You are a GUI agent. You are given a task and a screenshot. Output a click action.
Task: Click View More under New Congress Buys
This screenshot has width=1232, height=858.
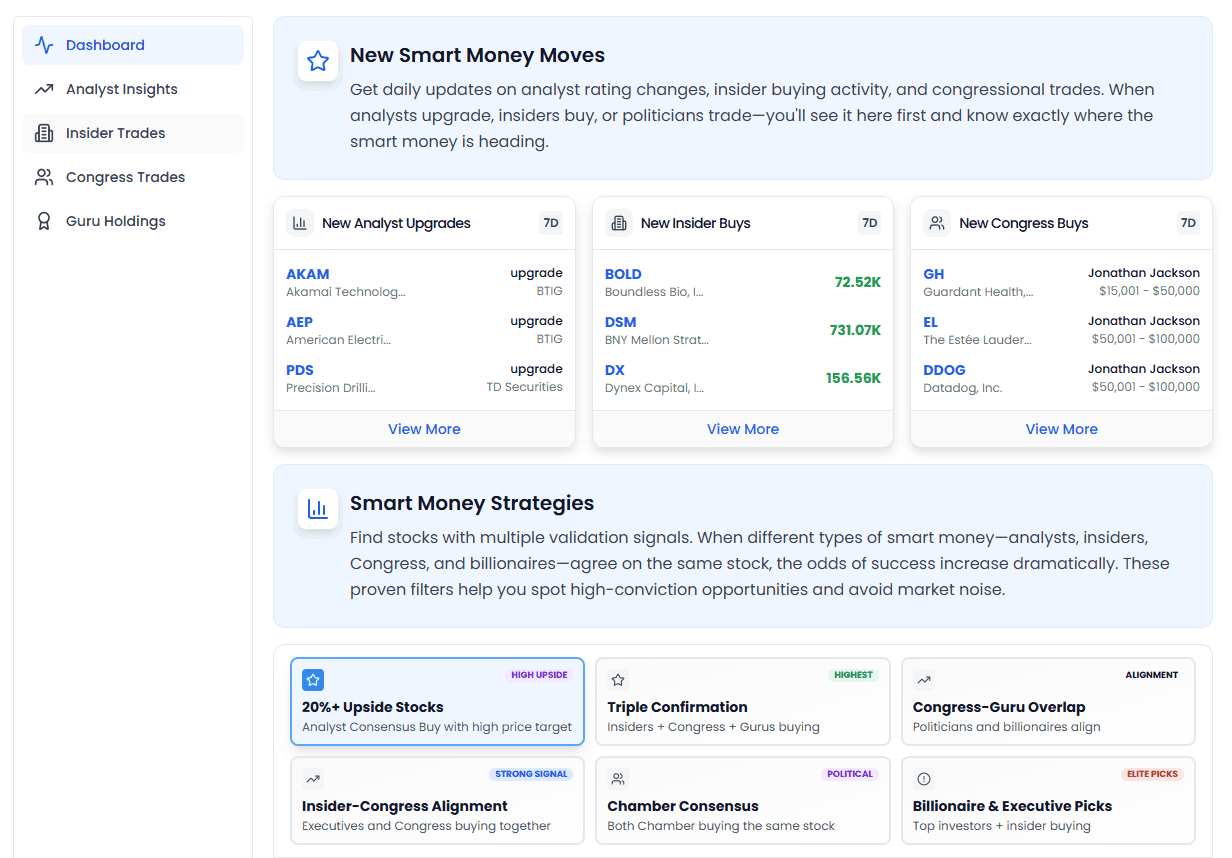[x=1061, y=429]
